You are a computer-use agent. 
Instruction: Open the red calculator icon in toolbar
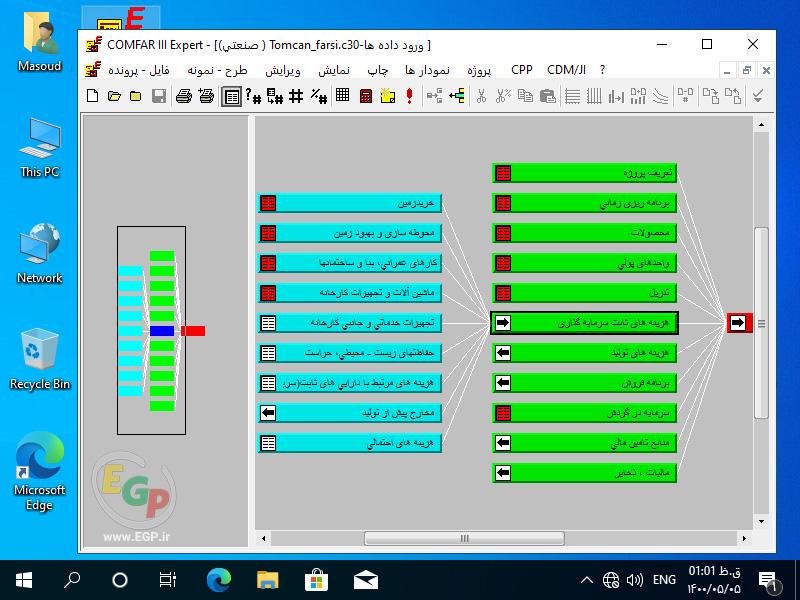click(x=366, y=96)
